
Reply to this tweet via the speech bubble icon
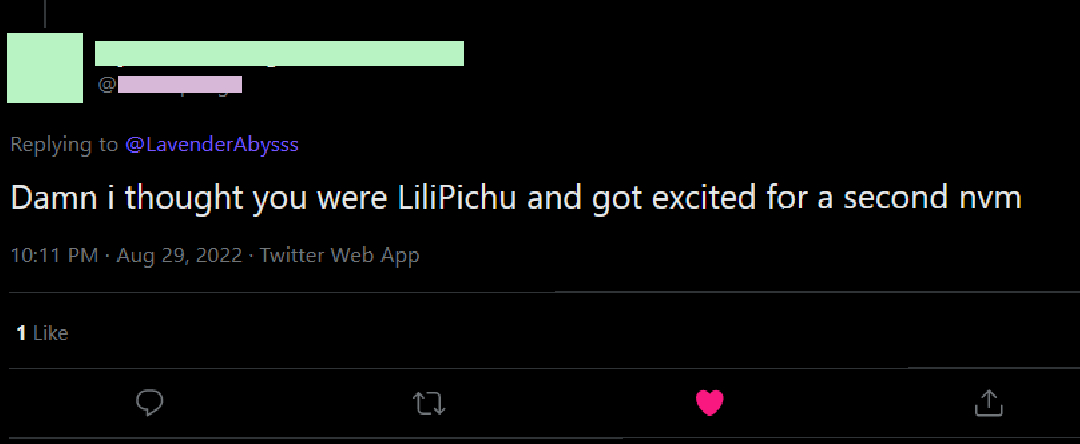click(150, 402)
